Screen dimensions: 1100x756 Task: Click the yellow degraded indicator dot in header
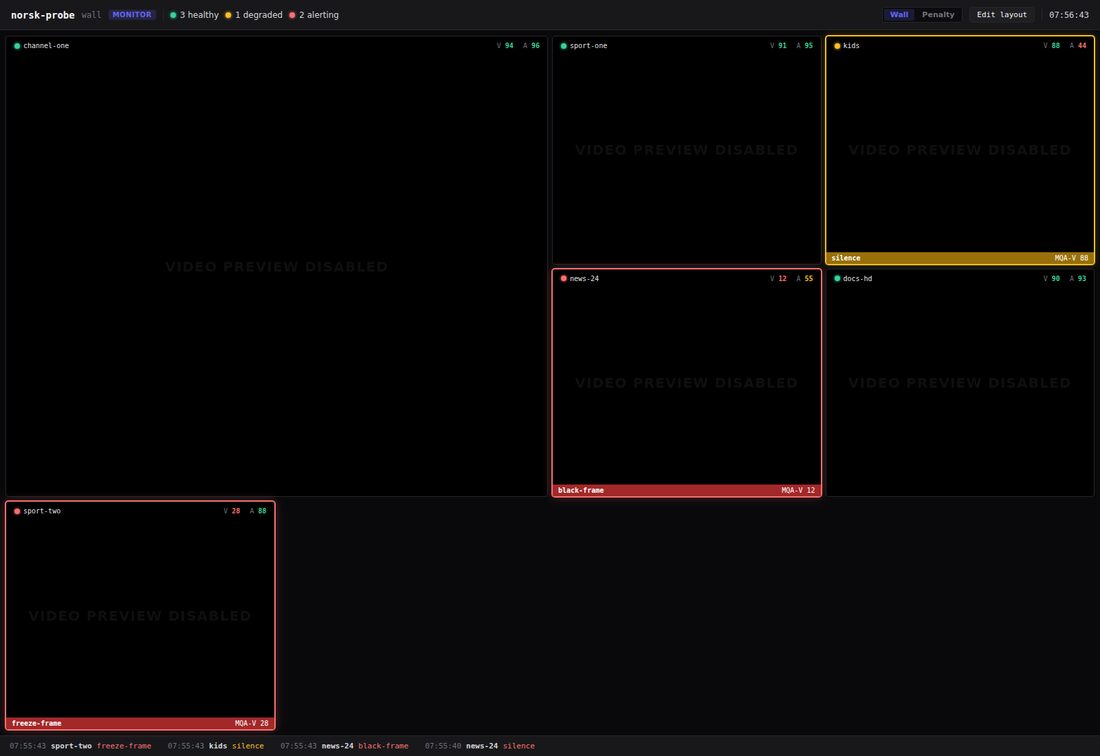(x=228, y=15)
